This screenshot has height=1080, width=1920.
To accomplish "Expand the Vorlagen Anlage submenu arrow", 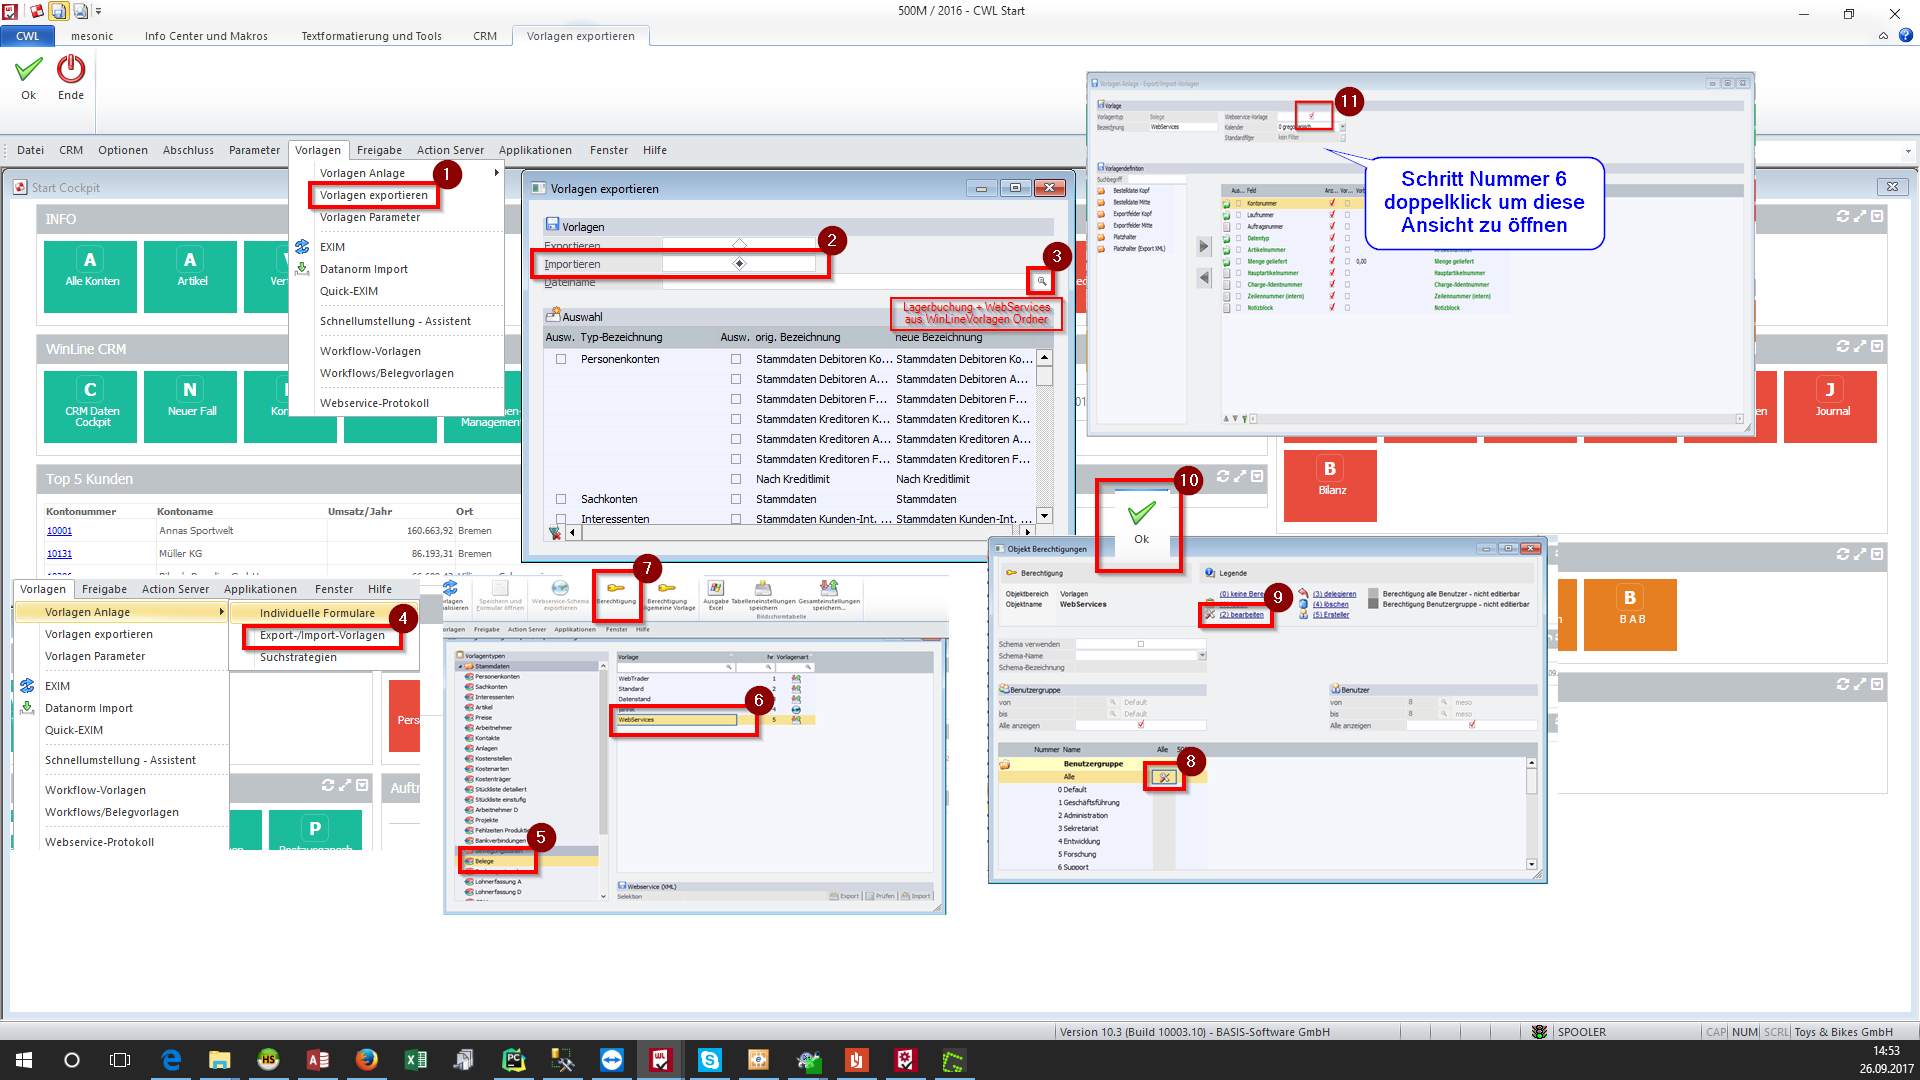I will pos(496,173).
